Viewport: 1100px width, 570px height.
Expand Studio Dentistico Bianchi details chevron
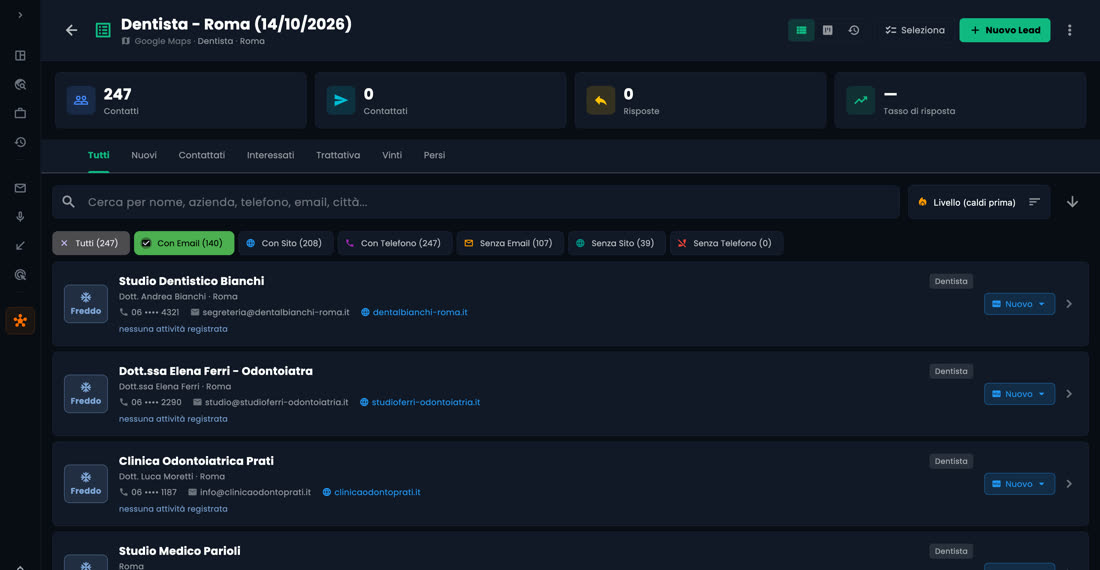(x=1069, y=304)
